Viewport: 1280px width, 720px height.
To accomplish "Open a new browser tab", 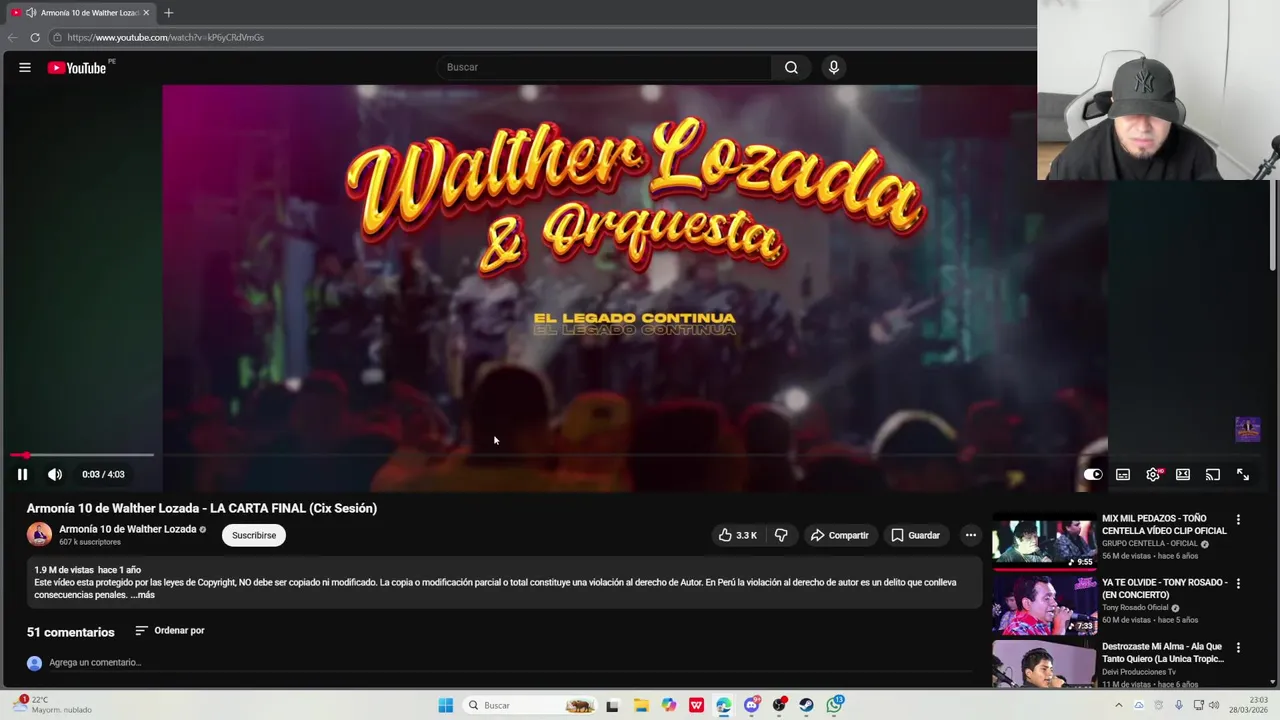I will (168, 13).
